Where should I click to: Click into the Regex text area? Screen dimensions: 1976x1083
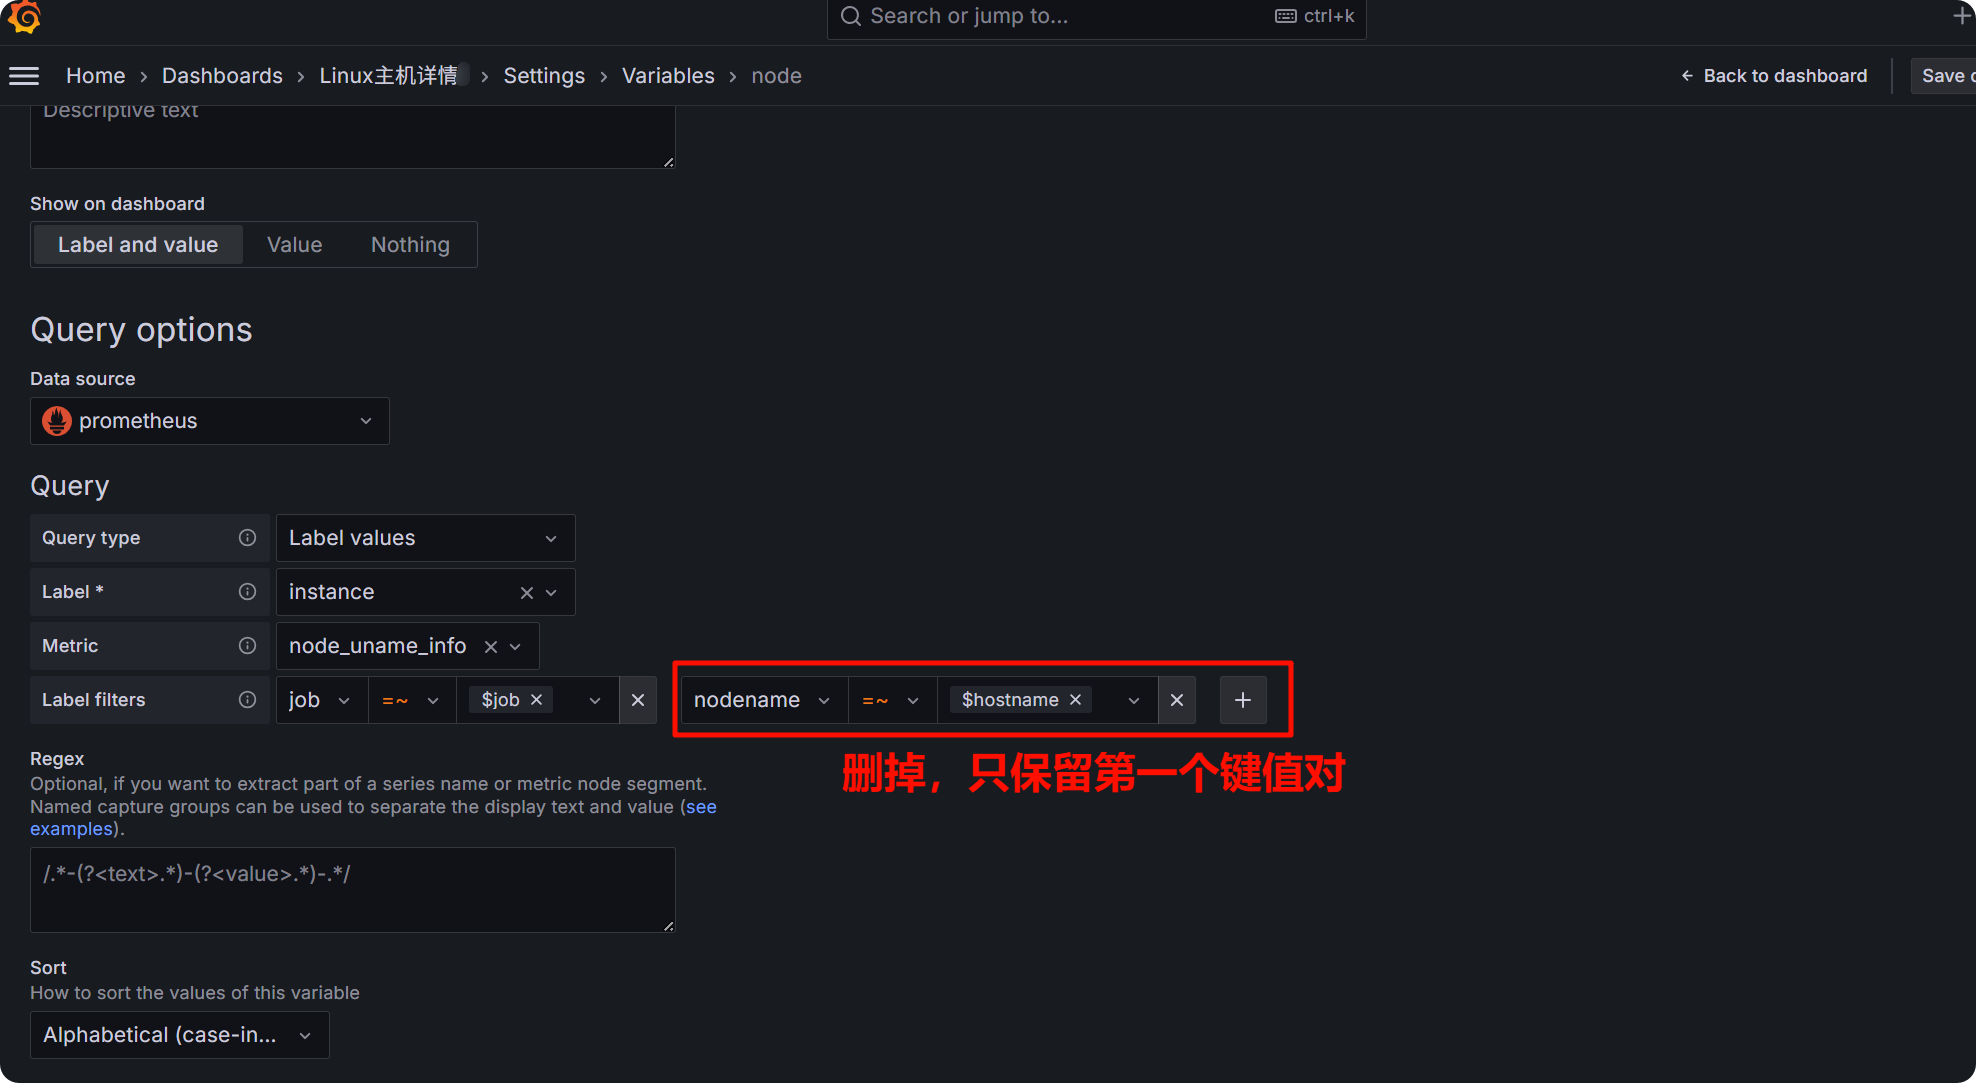352,890
